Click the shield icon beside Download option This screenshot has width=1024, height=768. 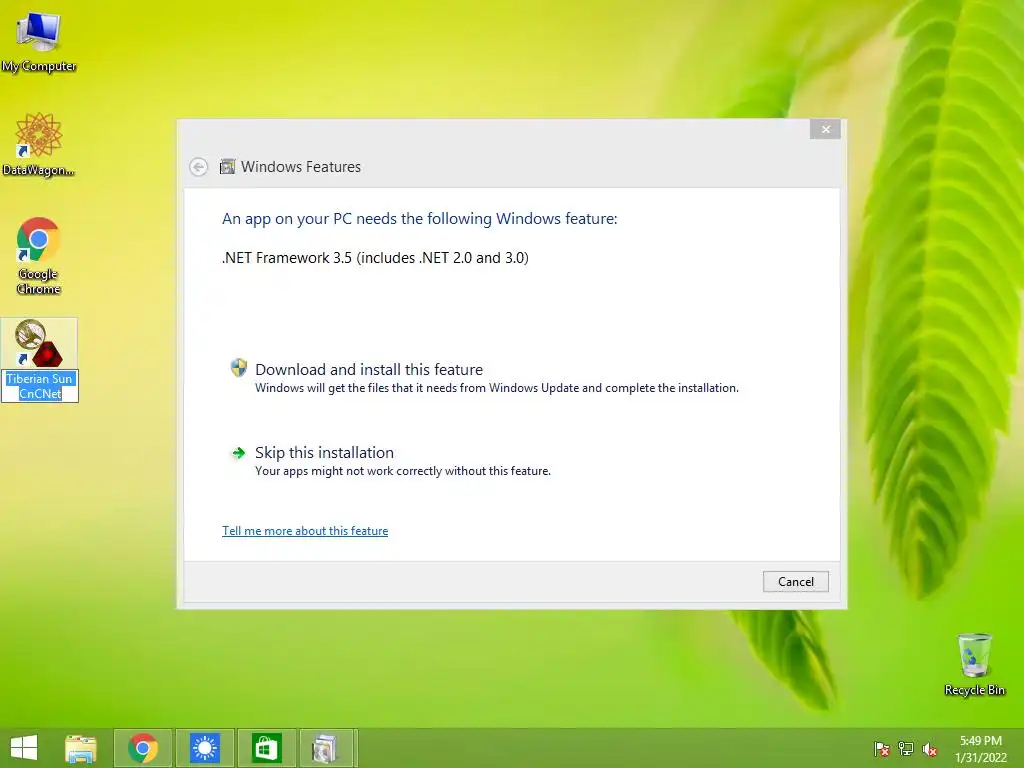[239, 368]
